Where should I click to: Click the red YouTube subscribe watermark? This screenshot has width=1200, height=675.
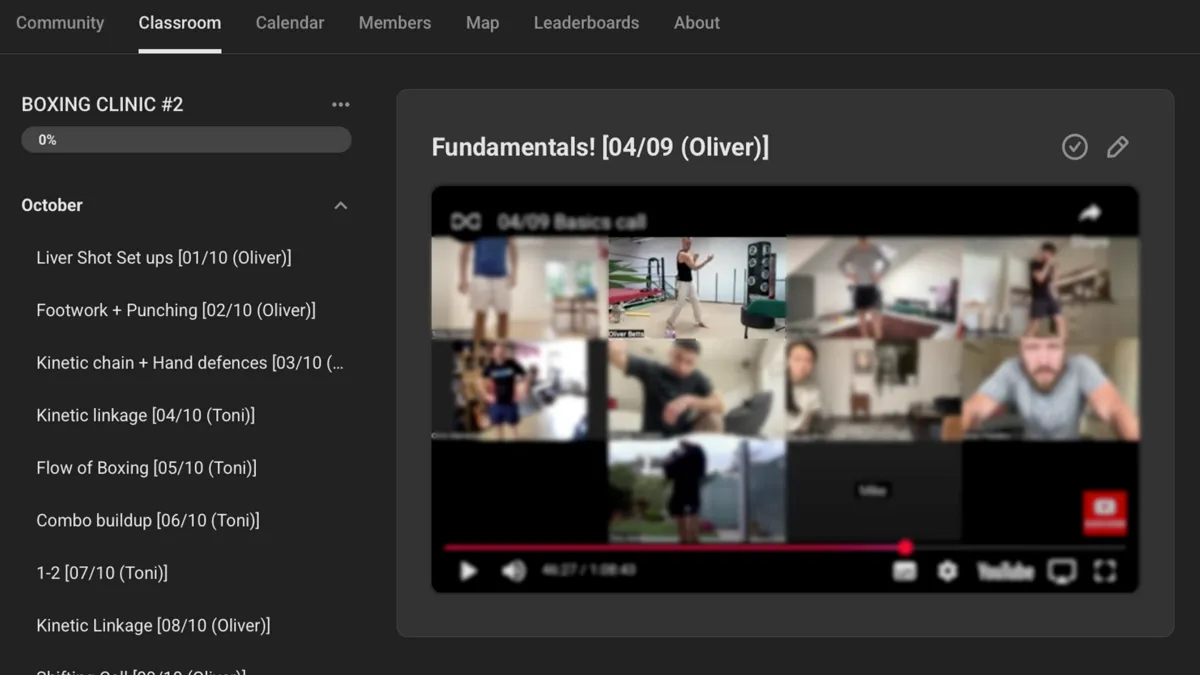click(1104, 512)
